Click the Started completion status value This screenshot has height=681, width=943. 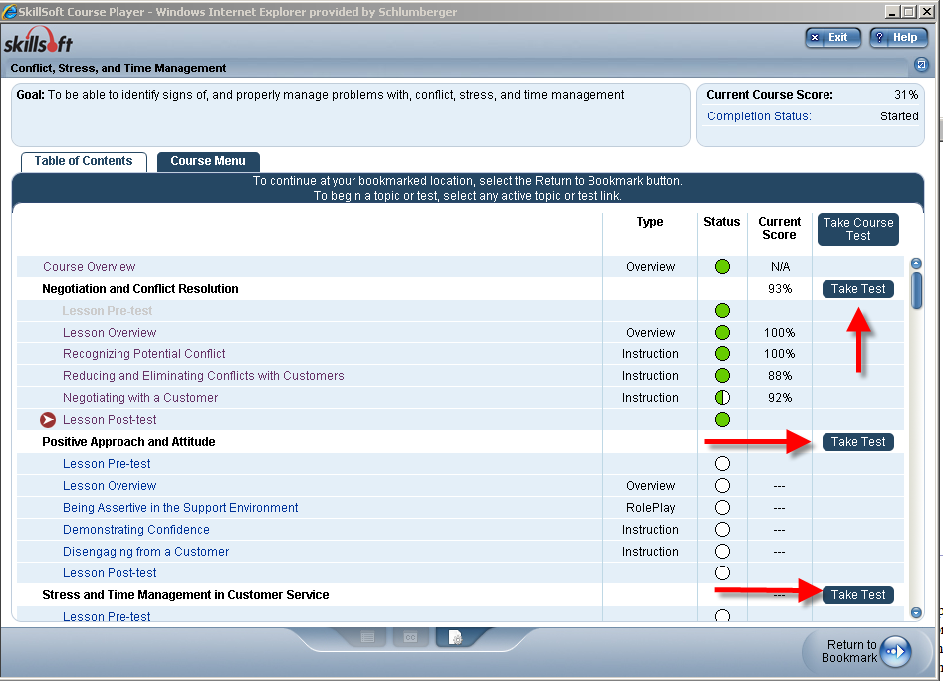[x=899, y=116]
